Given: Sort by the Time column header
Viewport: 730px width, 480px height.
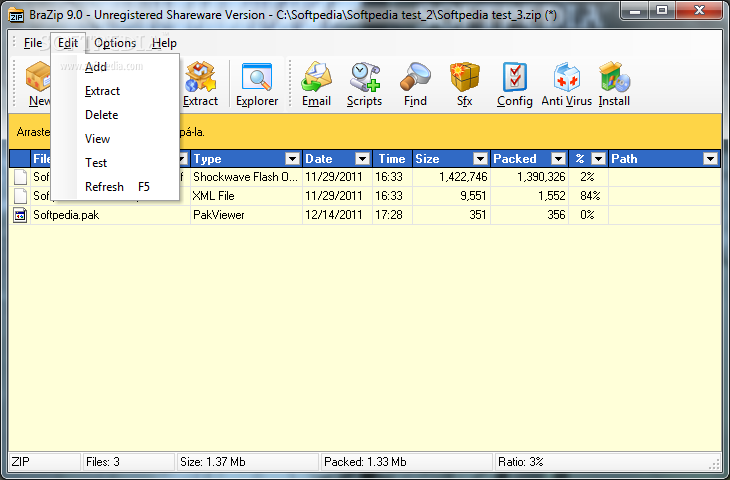Looking at the screenshot, I should [x=392, y=159].
